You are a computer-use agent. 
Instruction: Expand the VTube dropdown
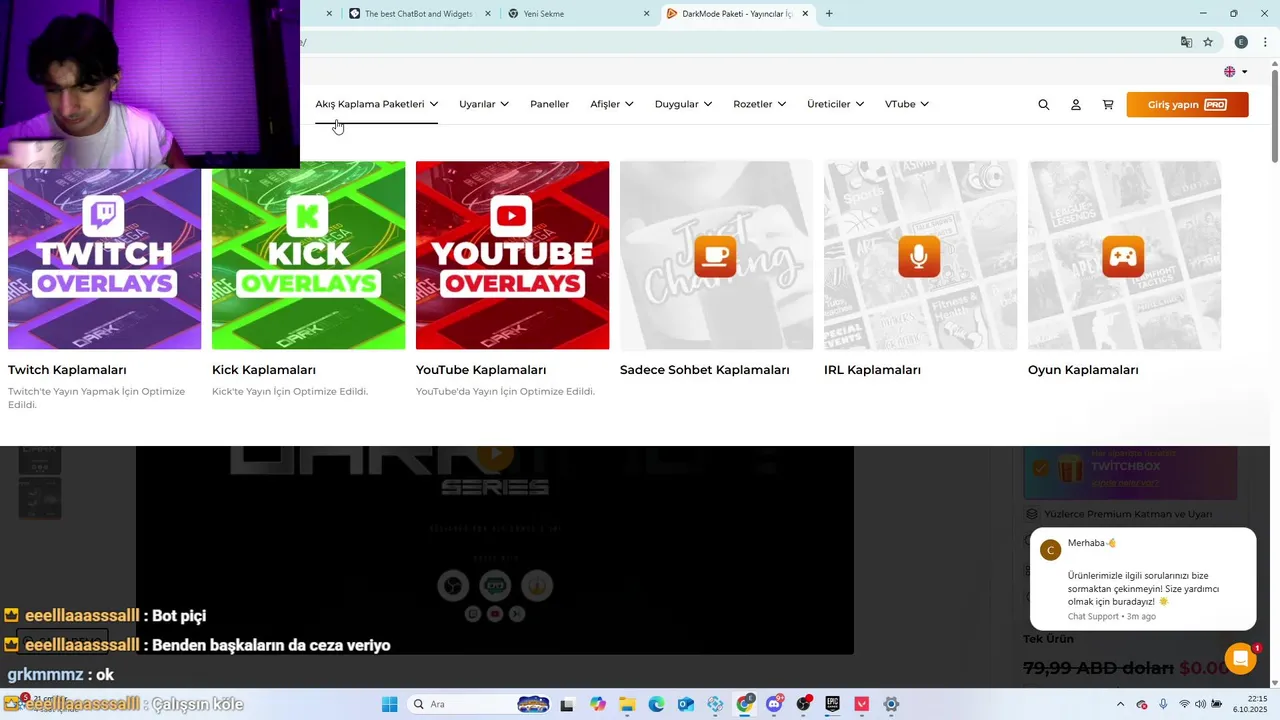[906, 104]
